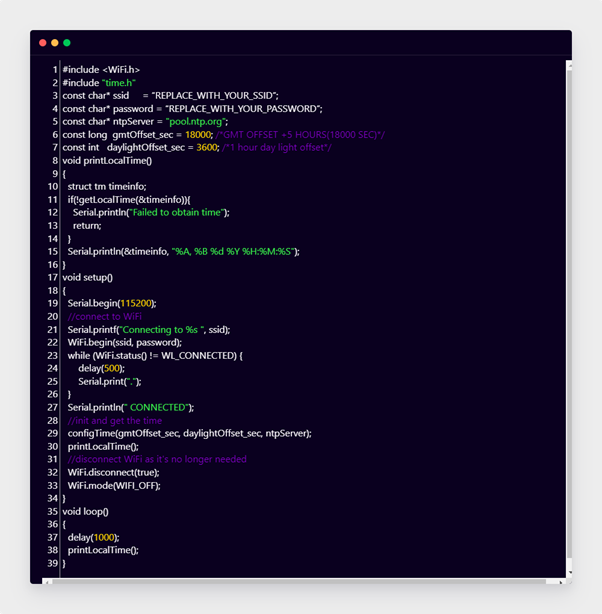Click the scrollbar up arrow
This screenshot has height=614, width=602.
(569, 65)
